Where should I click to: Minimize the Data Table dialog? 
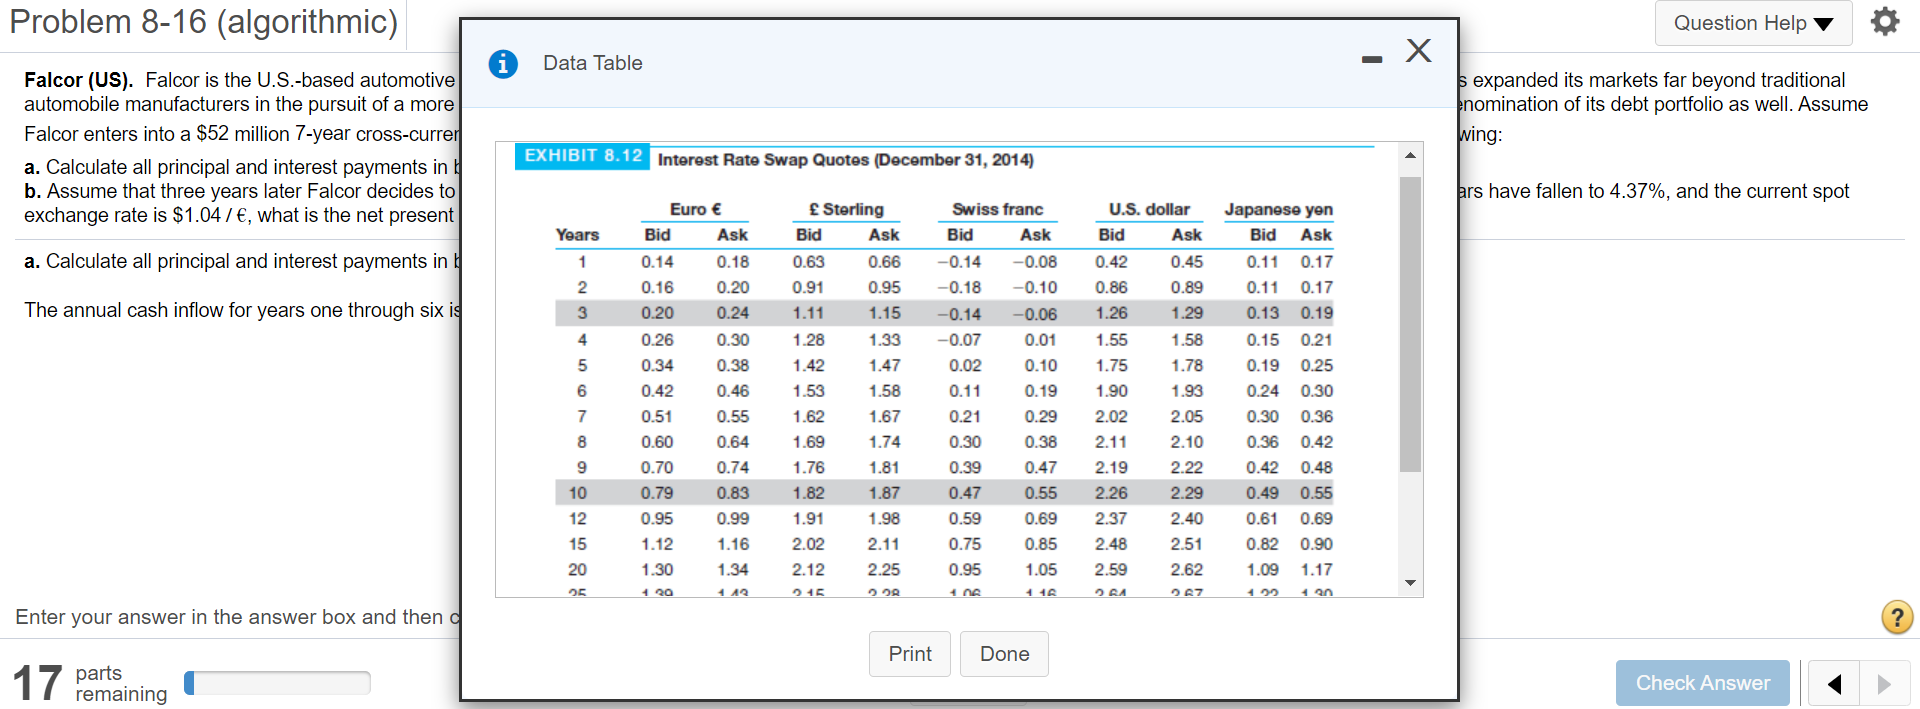click(1371, 60)
